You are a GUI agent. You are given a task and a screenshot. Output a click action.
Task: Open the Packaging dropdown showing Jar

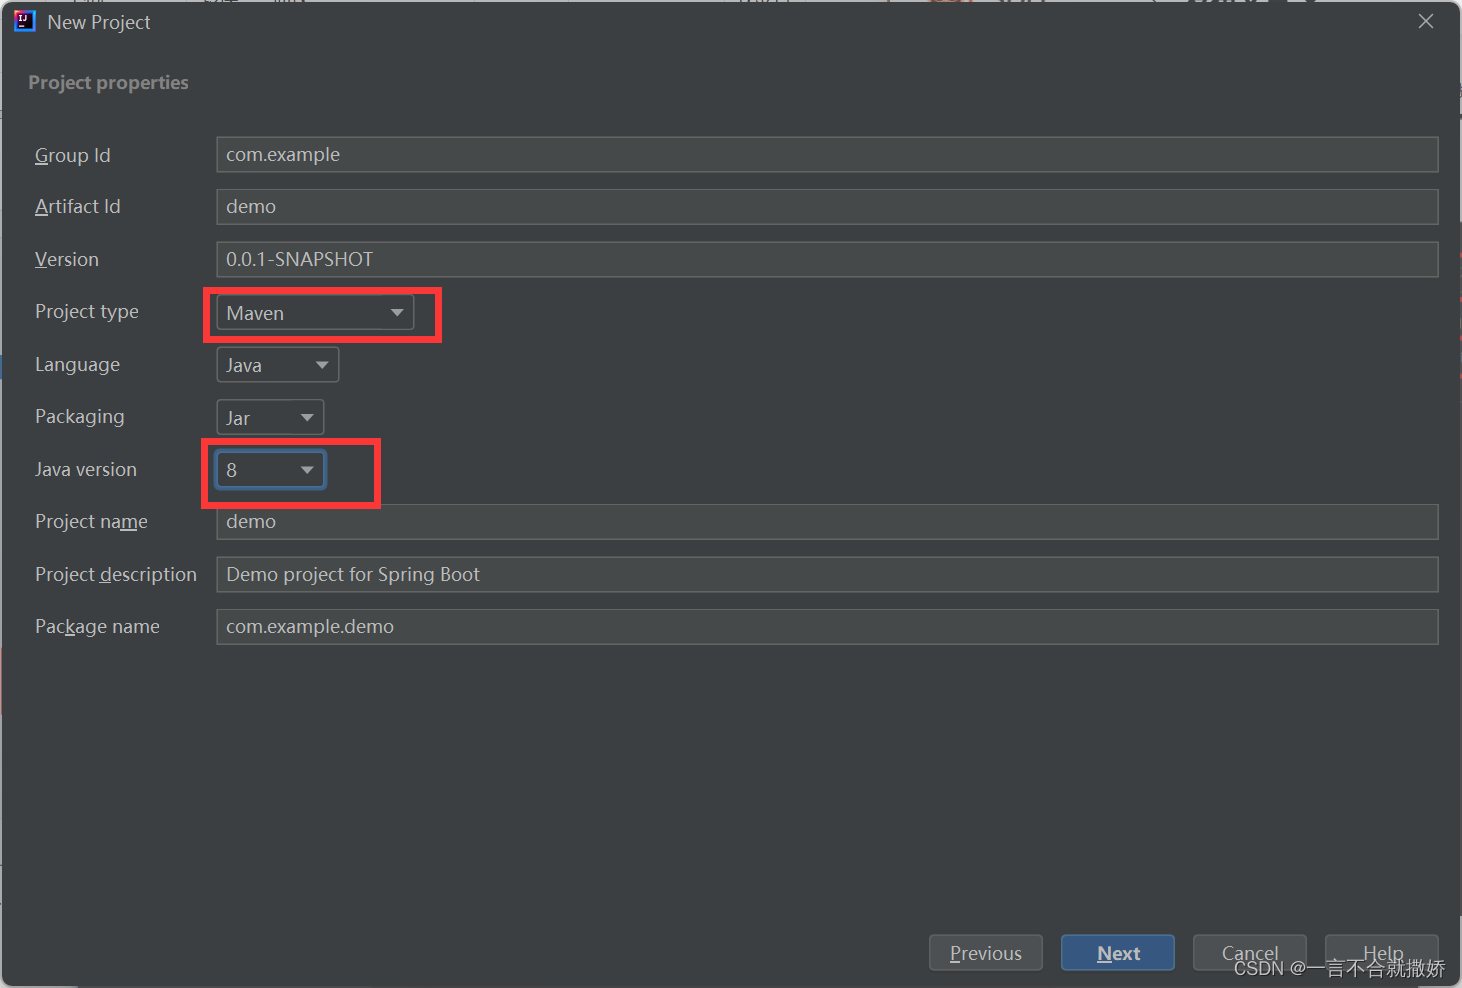[270, 418]
